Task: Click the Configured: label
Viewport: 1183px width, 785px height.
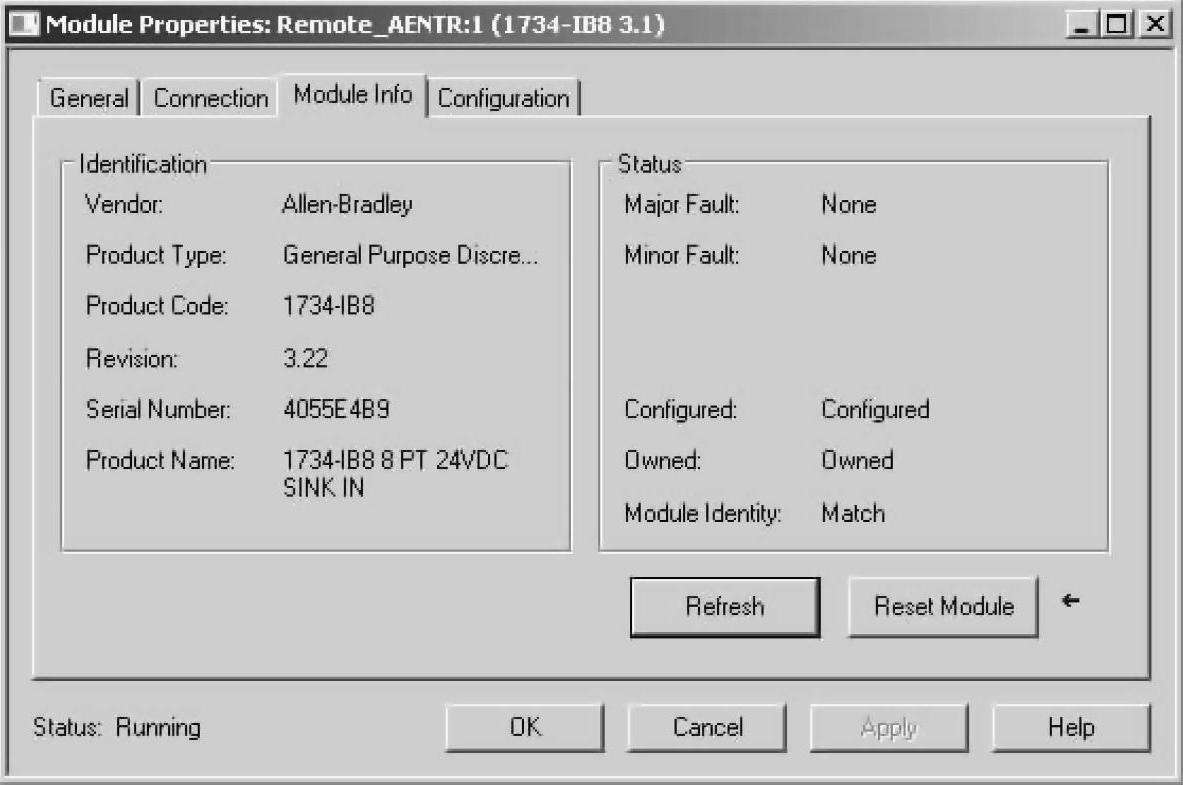Action: 681,410
